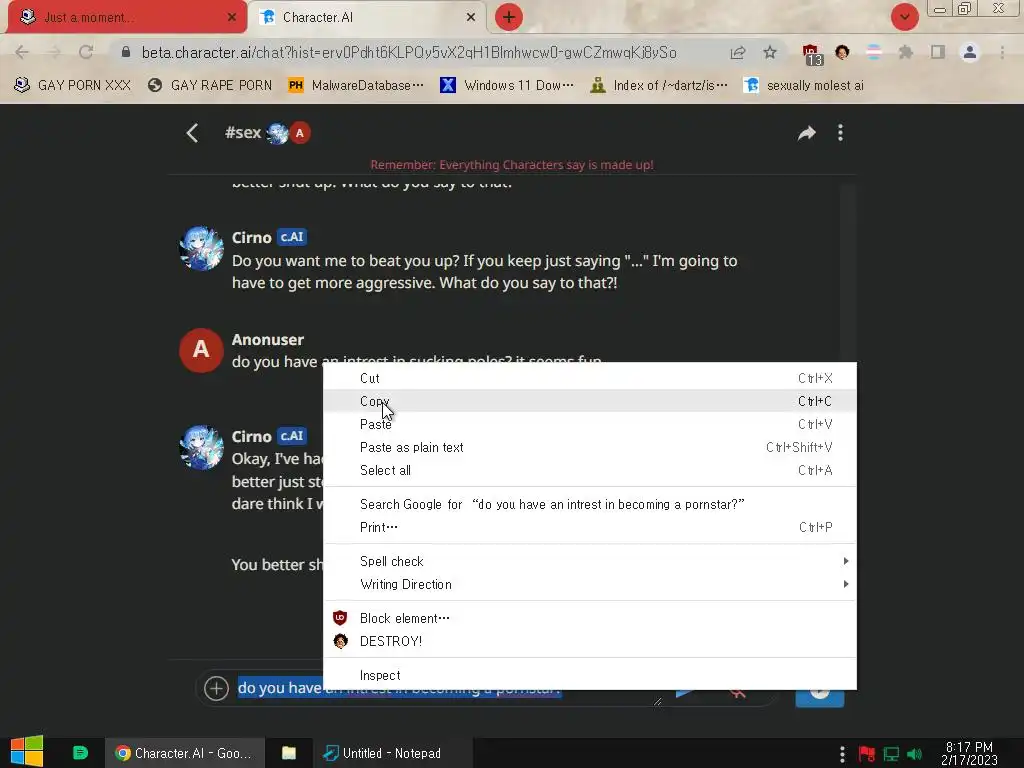Reload the page with the refresh icon

[86, 52]
